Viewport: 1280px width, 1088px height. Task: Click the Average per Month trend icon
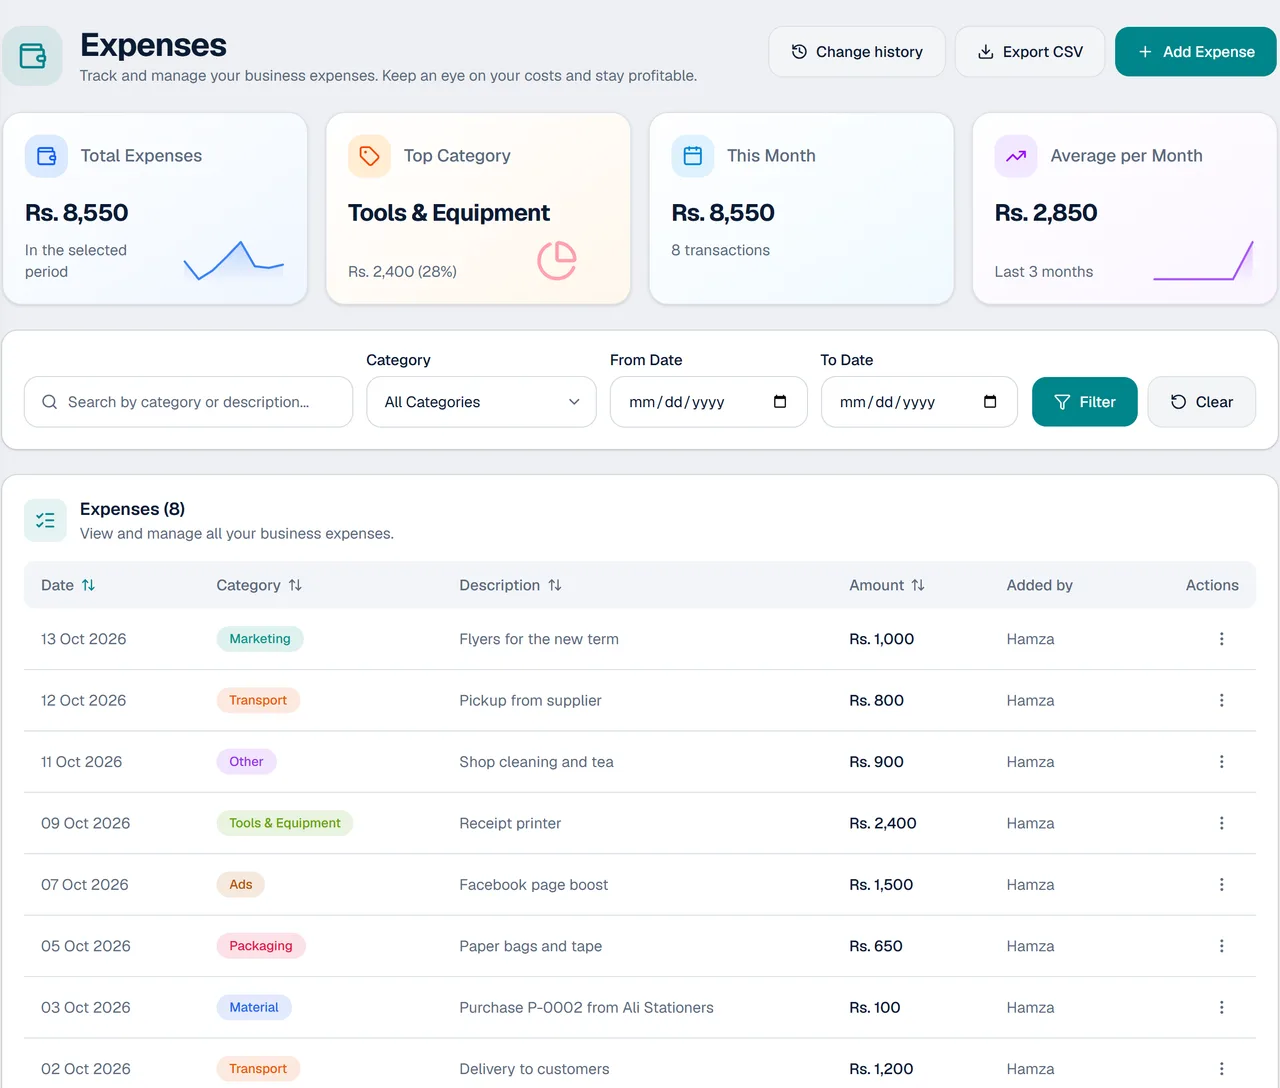click(x=1016, y=156)
